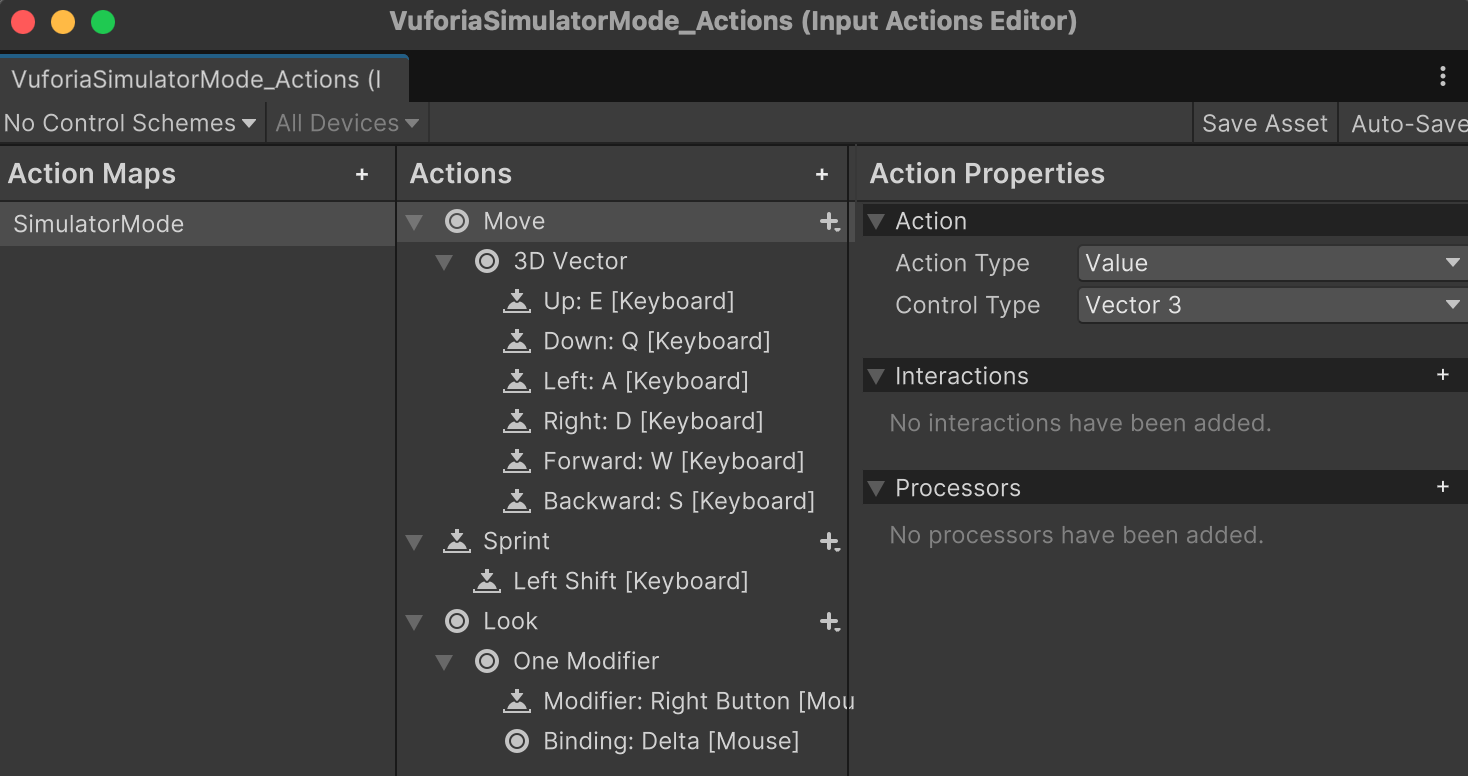The image size is (1468, 776).
Task: Select Binding: Delta [Mouse] row
Action: (x=622, y=741)
